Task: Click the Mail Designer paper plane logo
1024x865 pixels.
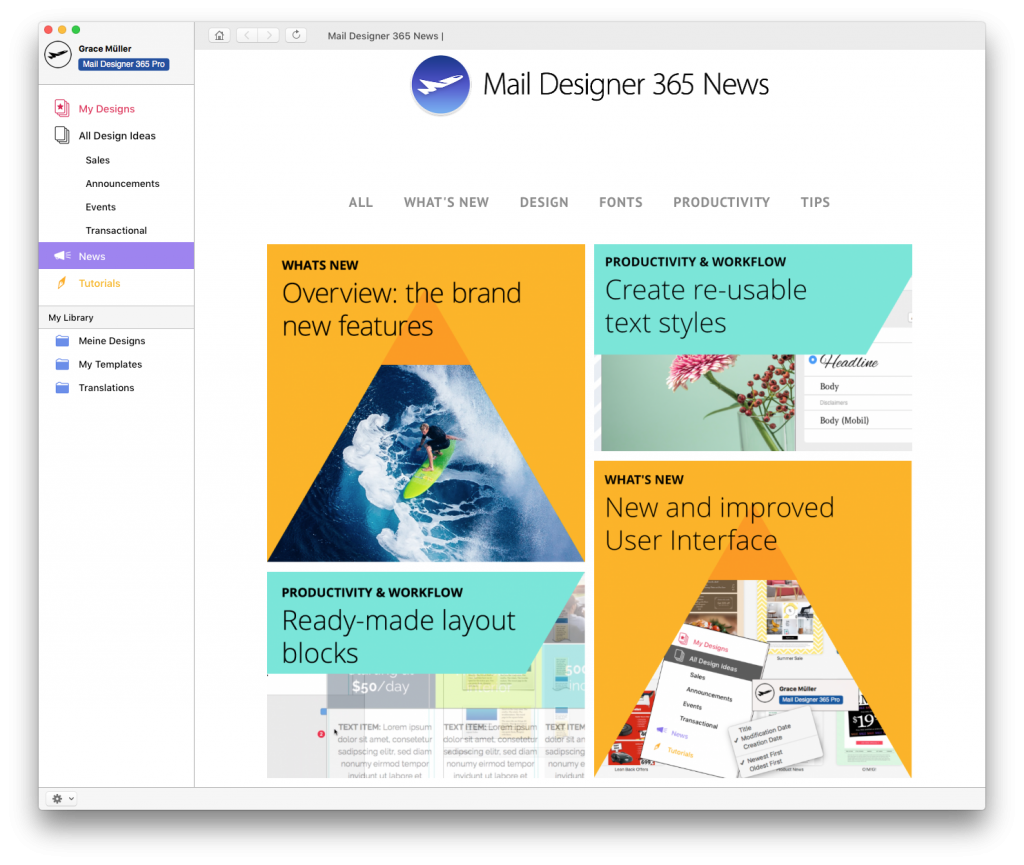Action: point(440,85)
